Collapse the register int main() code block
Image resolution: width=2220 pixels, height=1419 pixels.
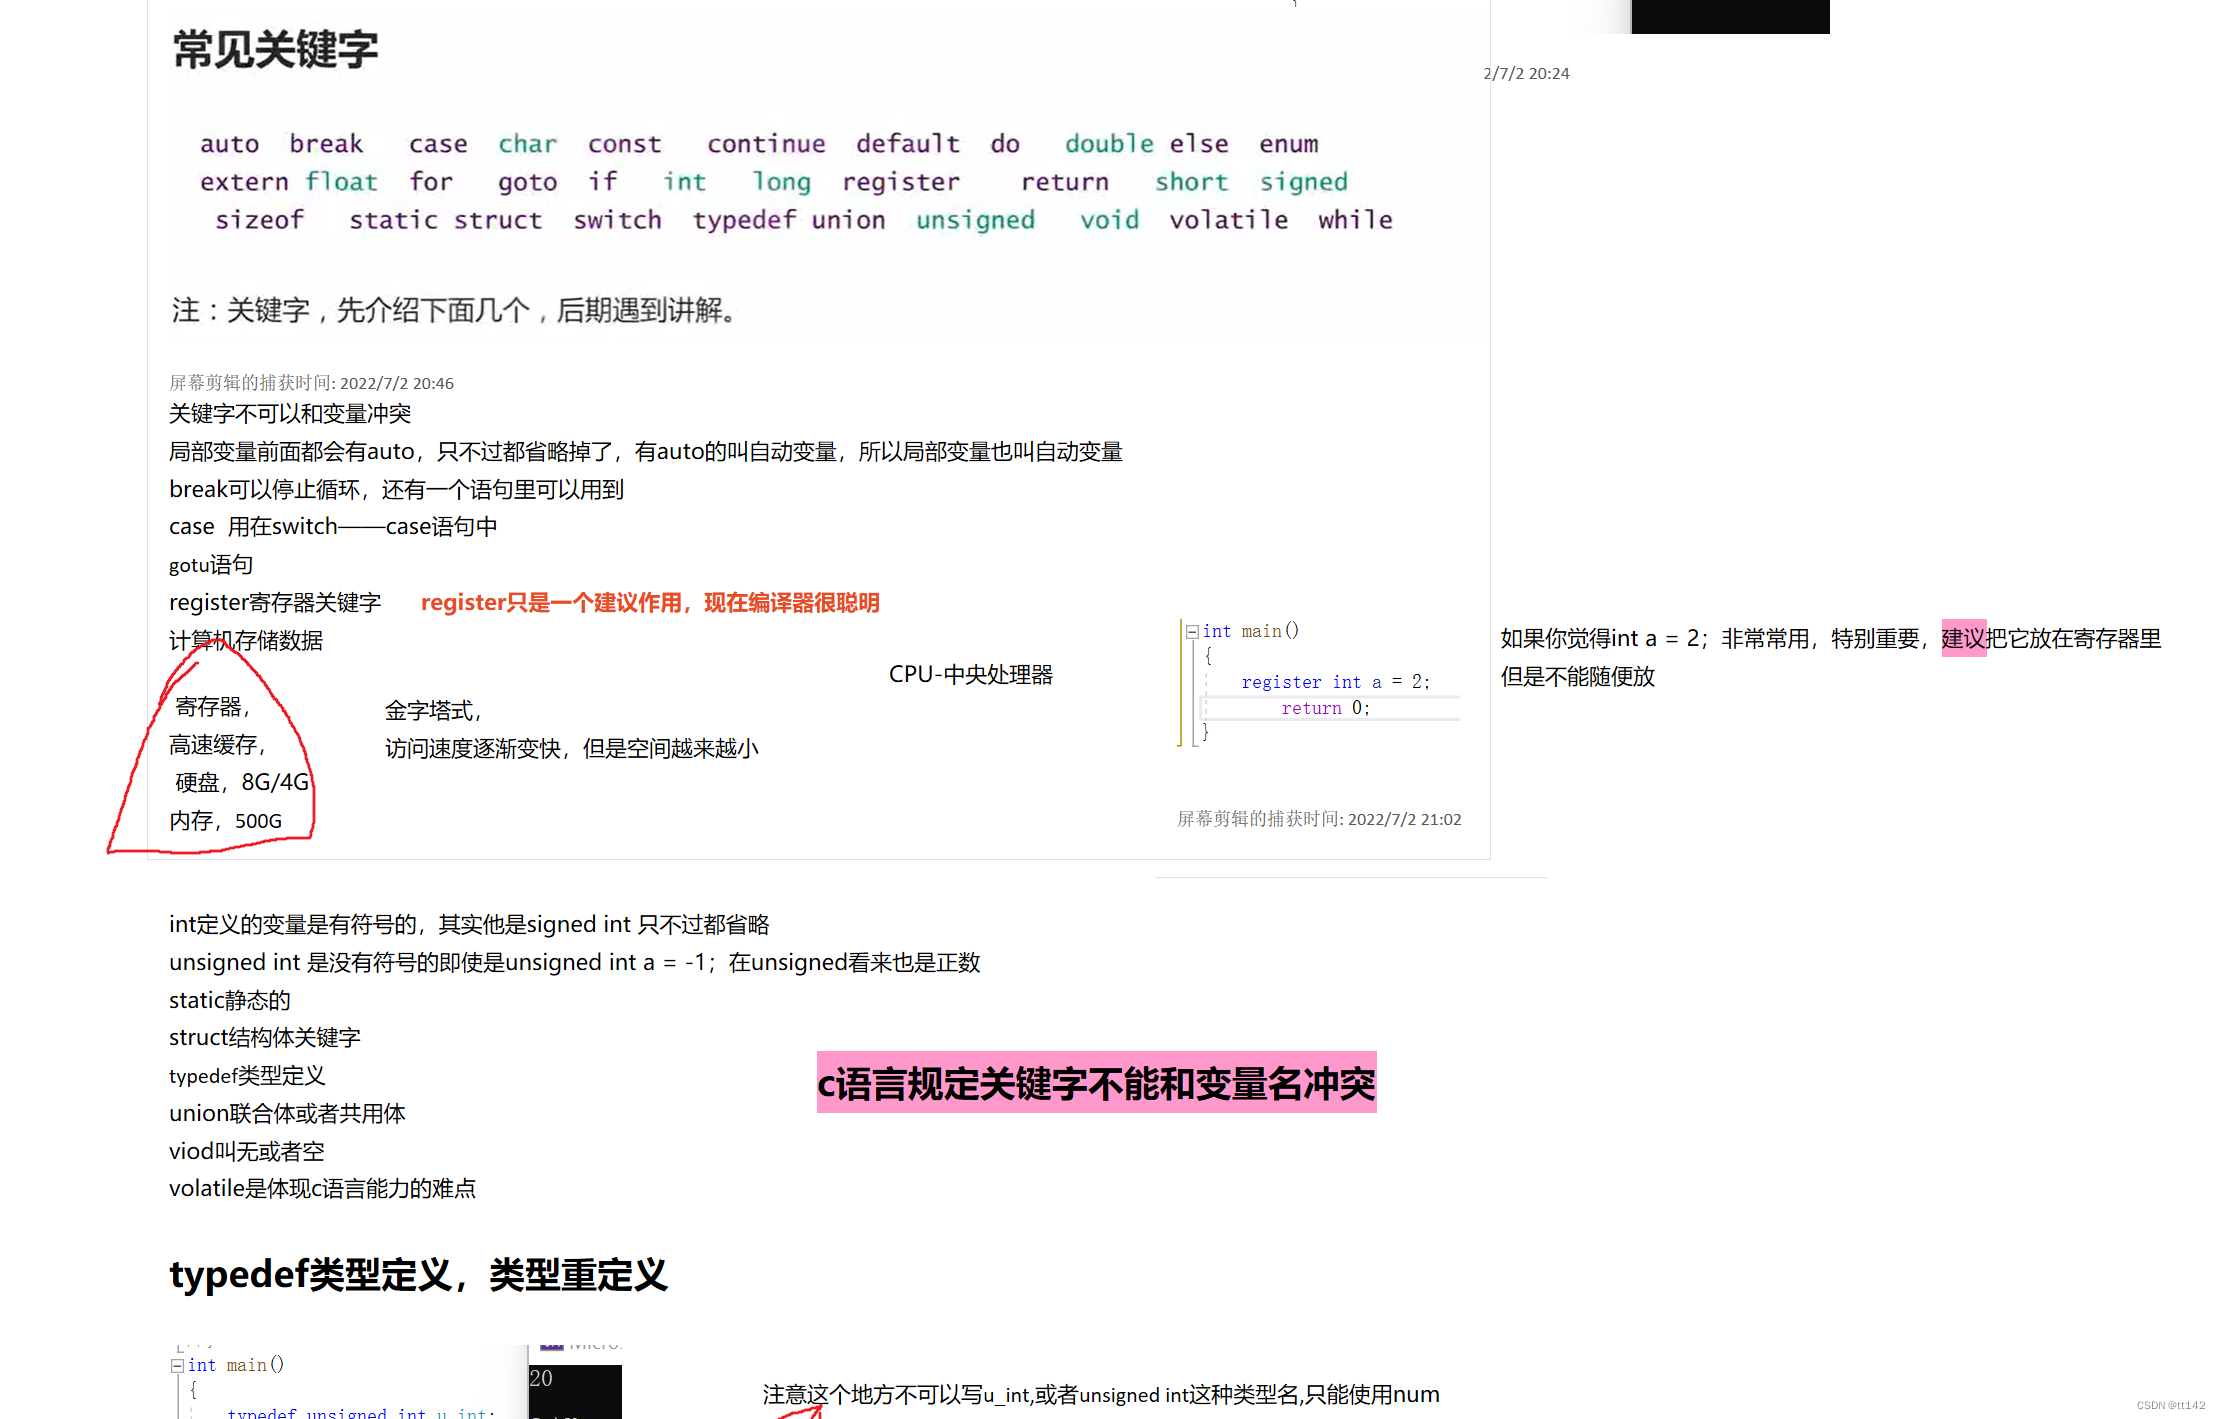(1192, 631)
